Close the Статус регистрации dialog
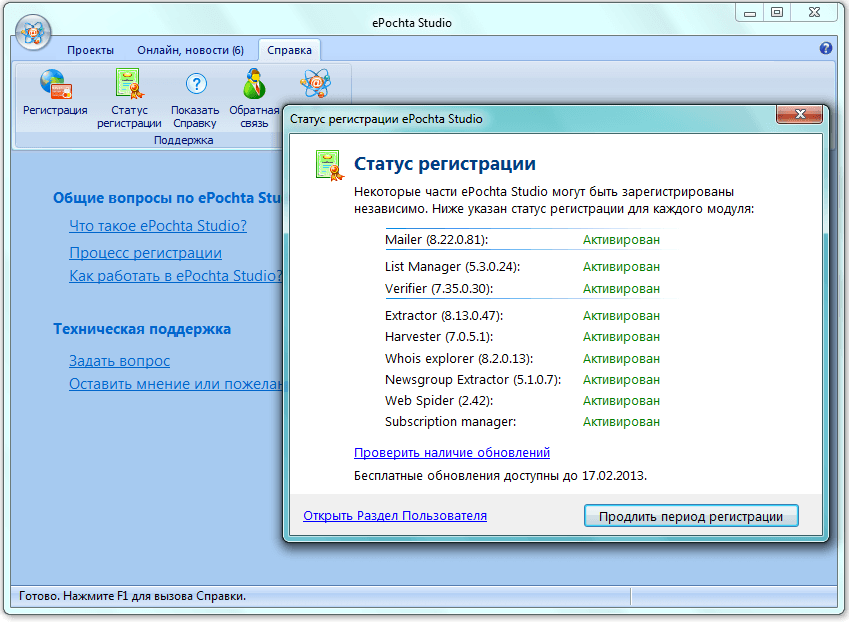 [x=800, y=114]
